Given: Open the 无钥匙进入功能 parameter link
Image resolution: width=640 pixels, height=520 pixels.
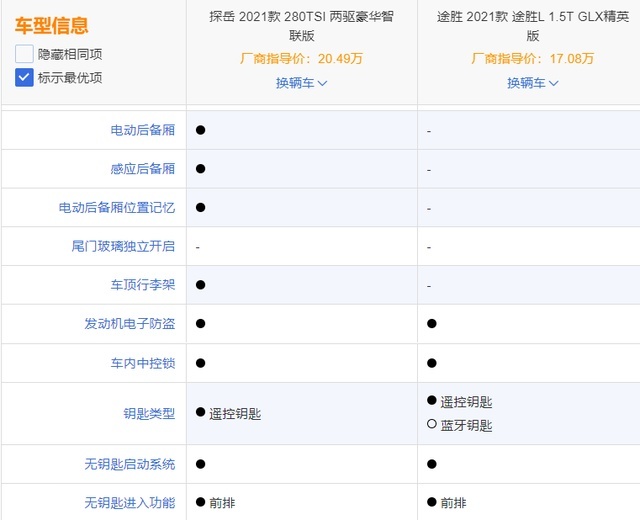Looking at the screenshot, I should (130, 503).
